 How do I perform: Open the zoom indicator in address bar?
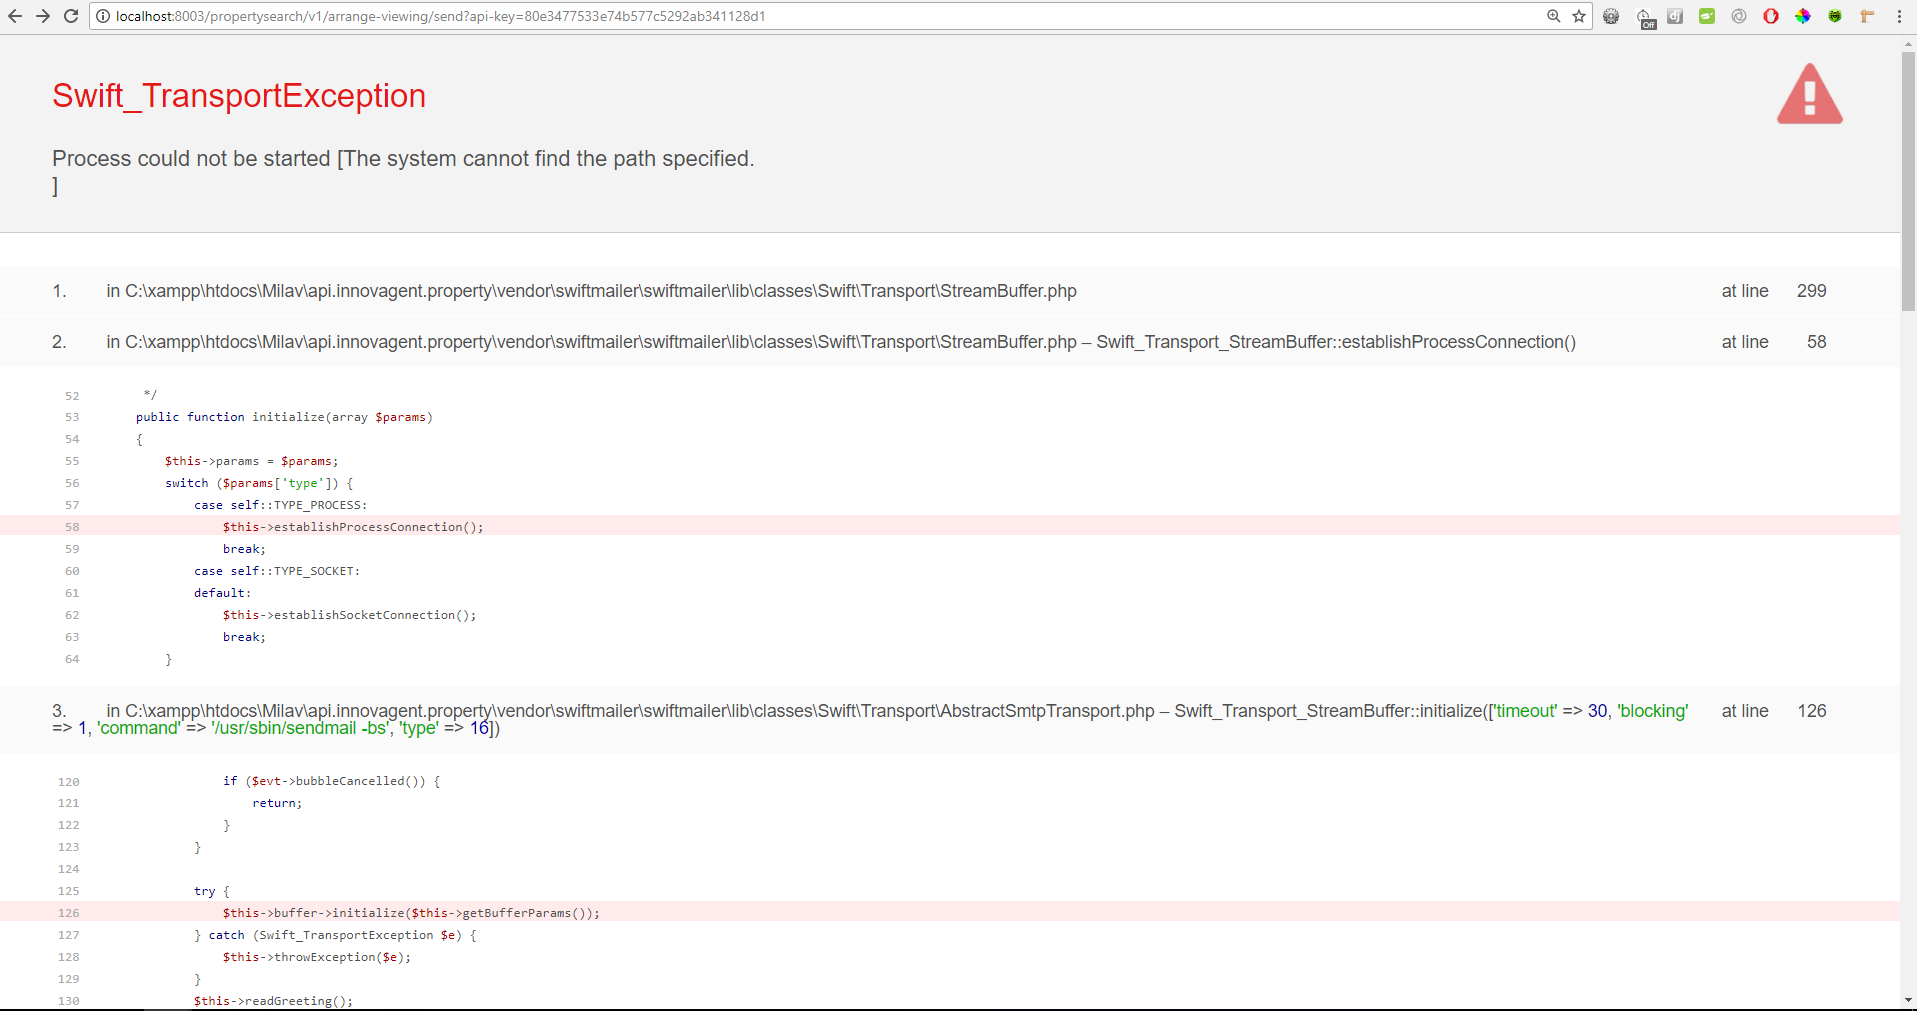click(1554, 16)
